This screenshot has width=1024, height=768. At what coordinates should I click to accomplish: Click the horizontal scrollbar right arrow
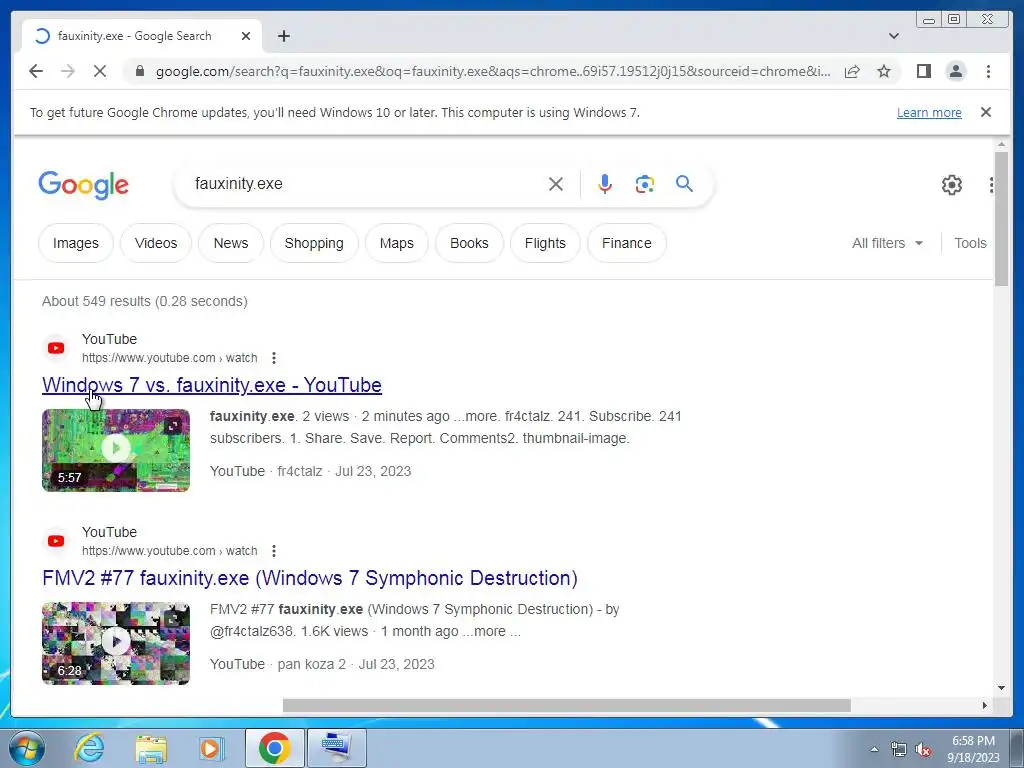[985, 705]
